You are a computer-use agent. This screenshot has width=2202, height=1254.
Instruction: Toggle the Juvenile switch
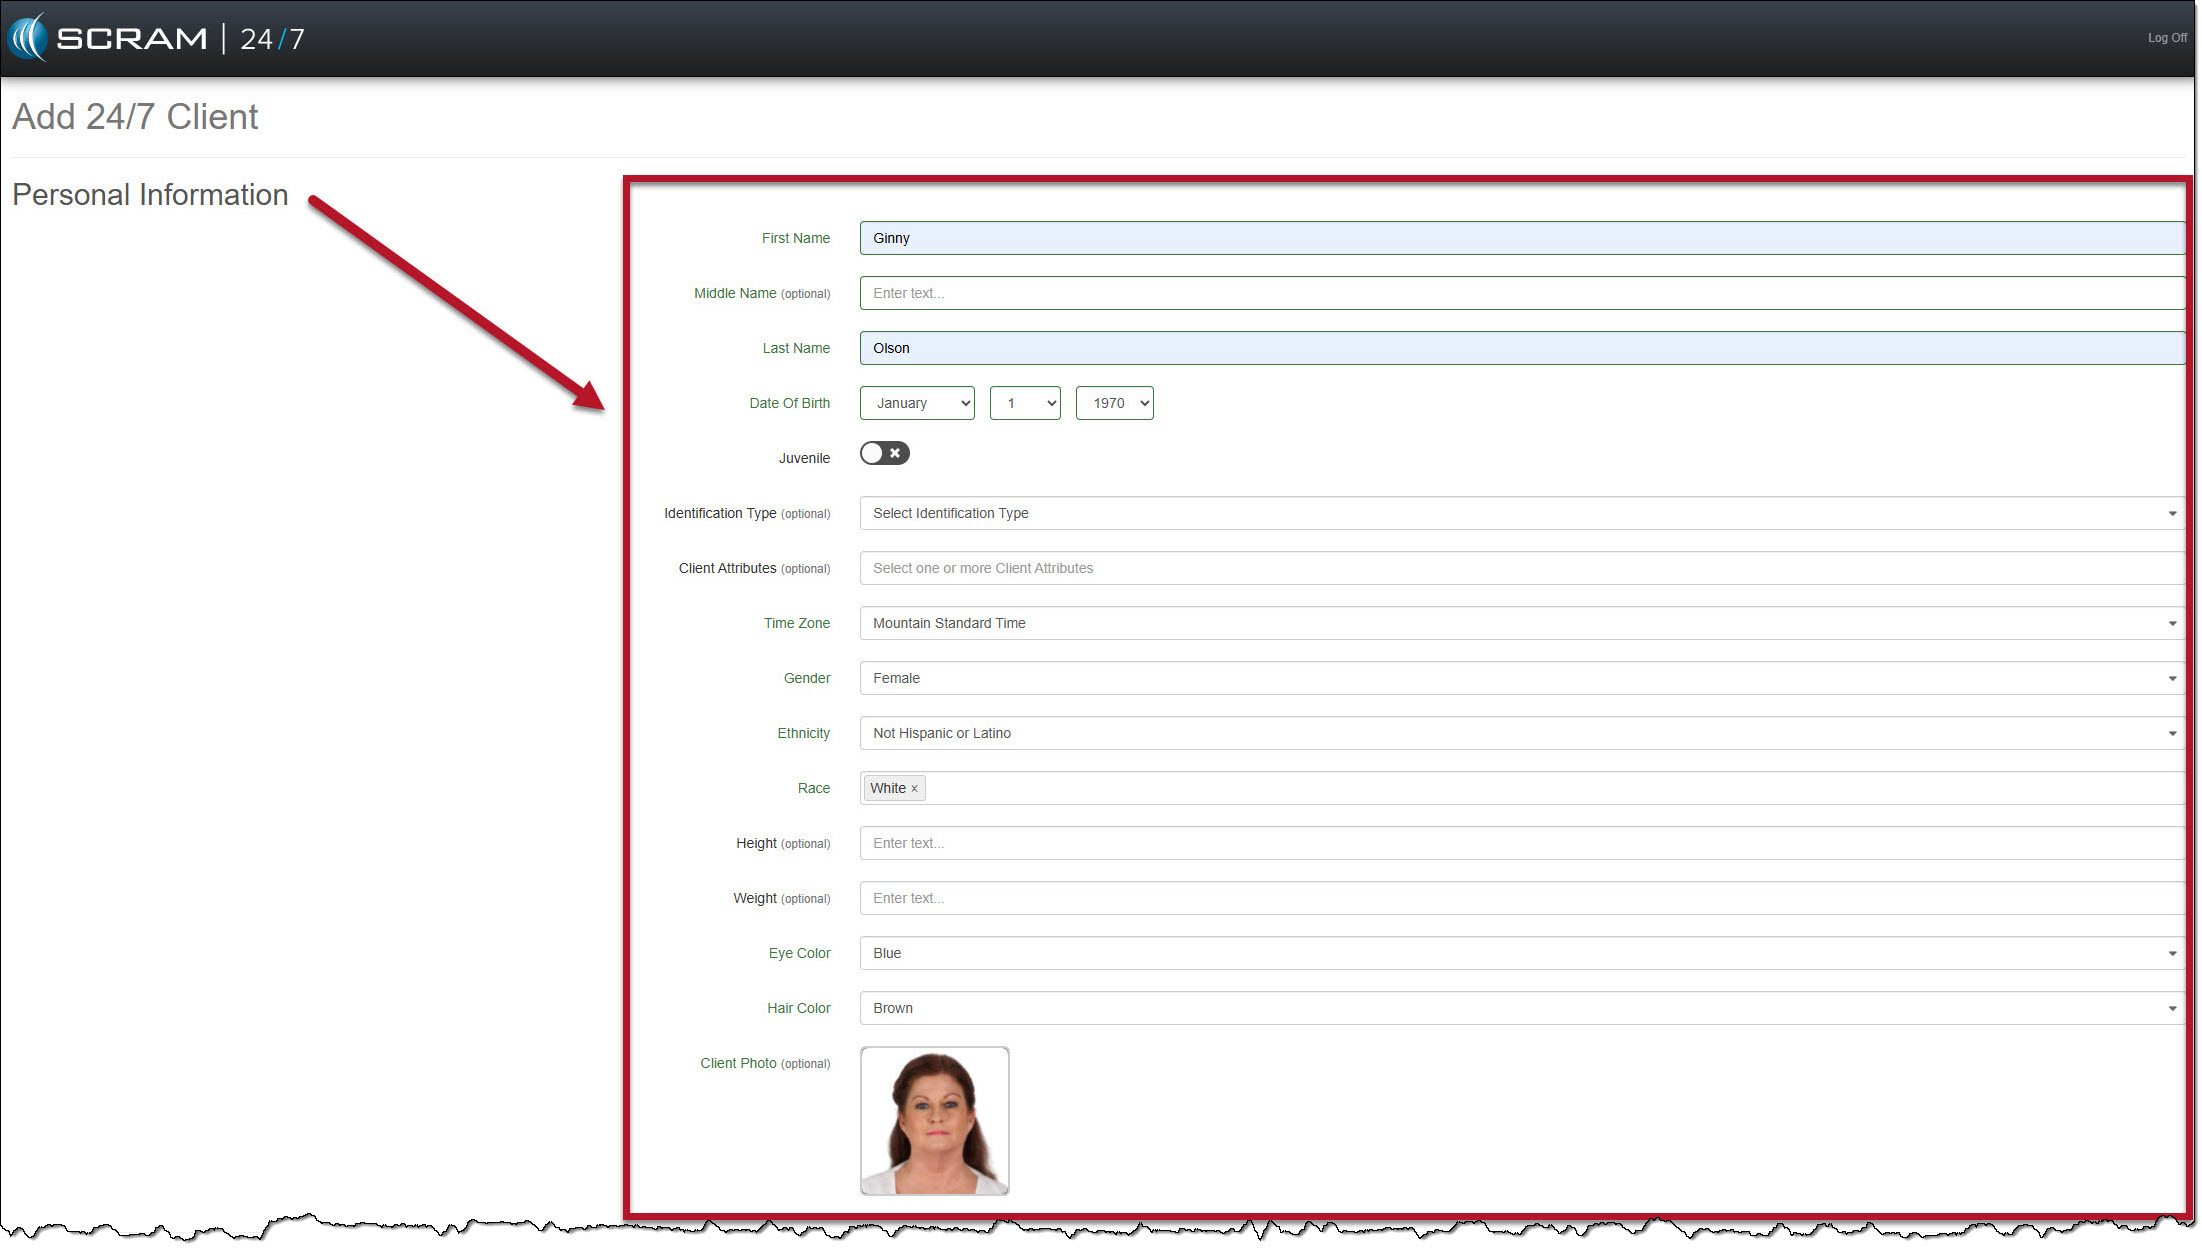(885, 454)
